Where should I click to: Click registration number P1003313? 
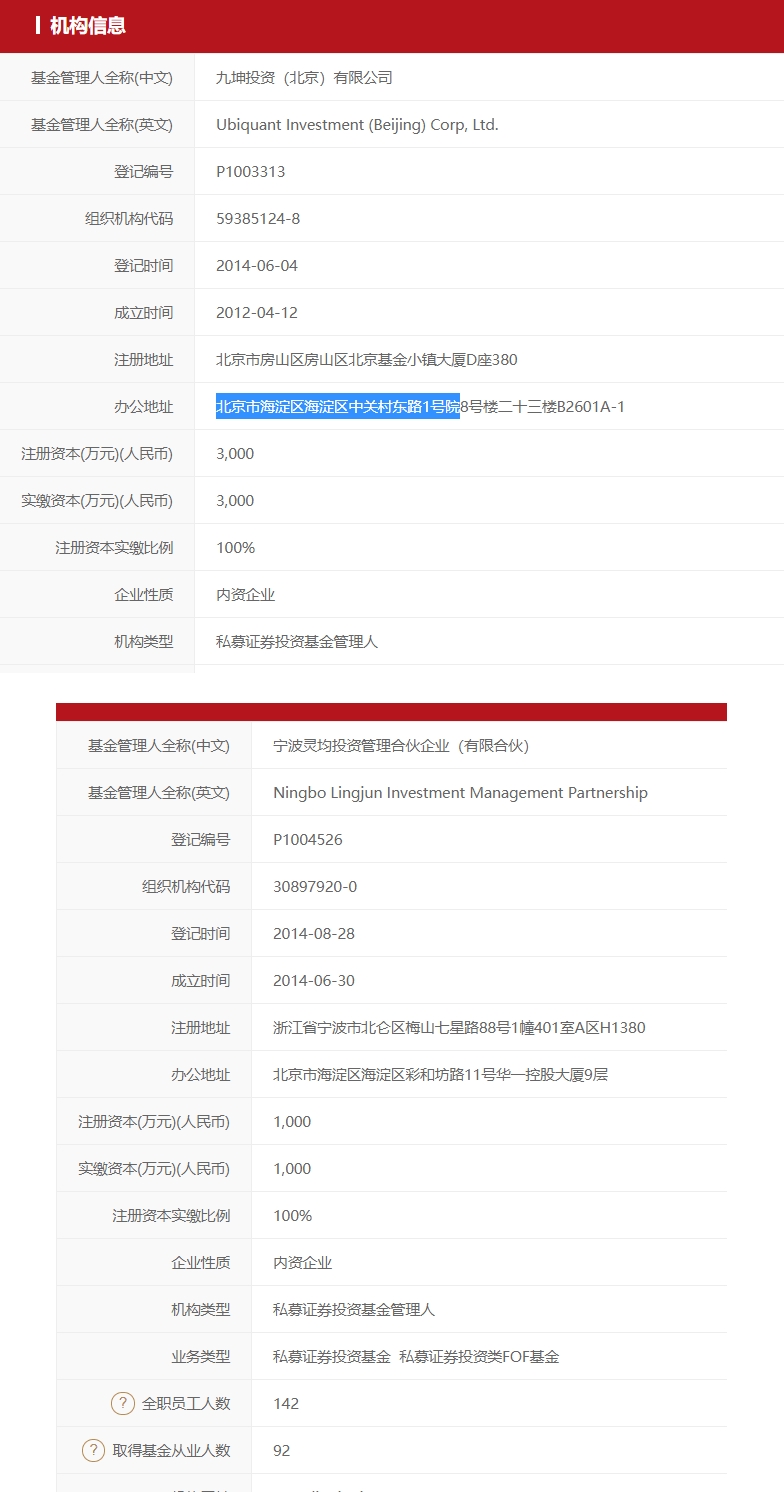[251, 171]
